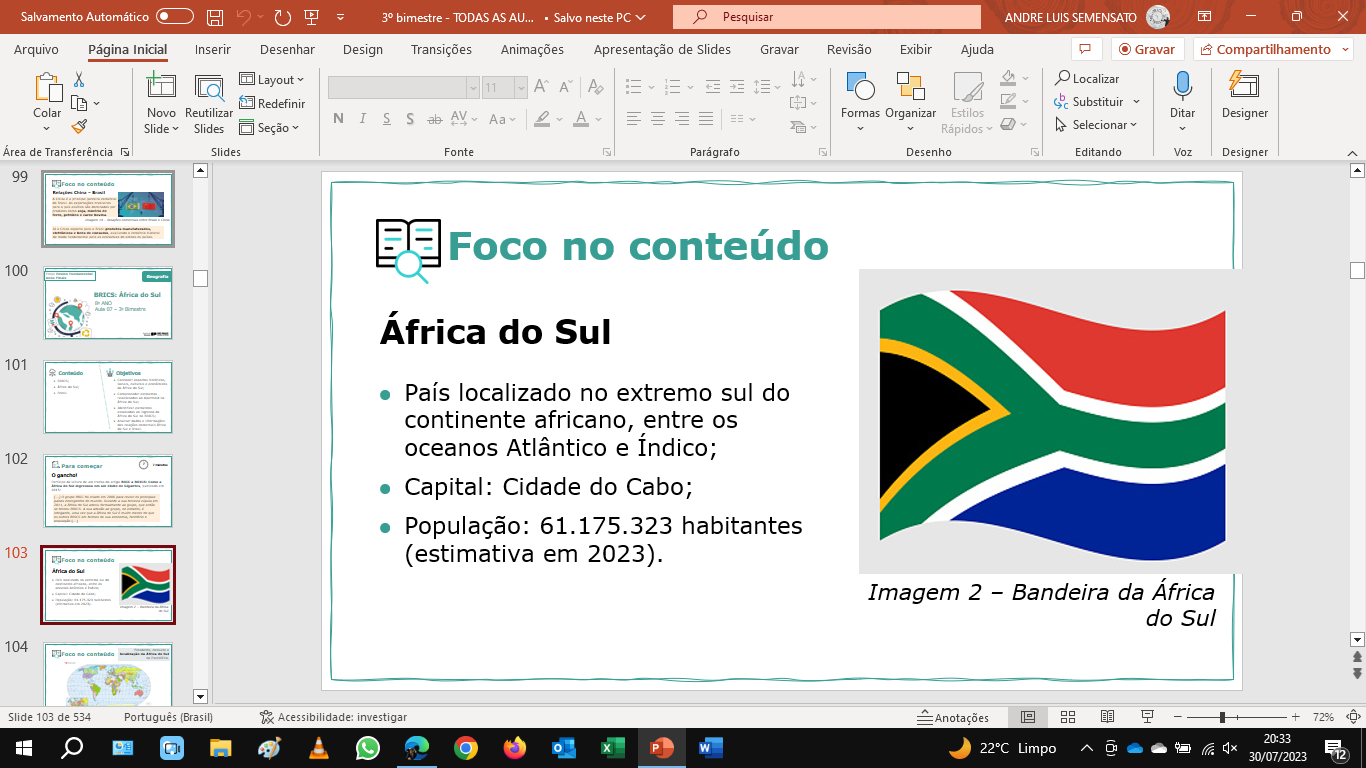Open the Área de Transferência dialog launcher
This screenshot has width=1366, height=768.
(125, 152)
